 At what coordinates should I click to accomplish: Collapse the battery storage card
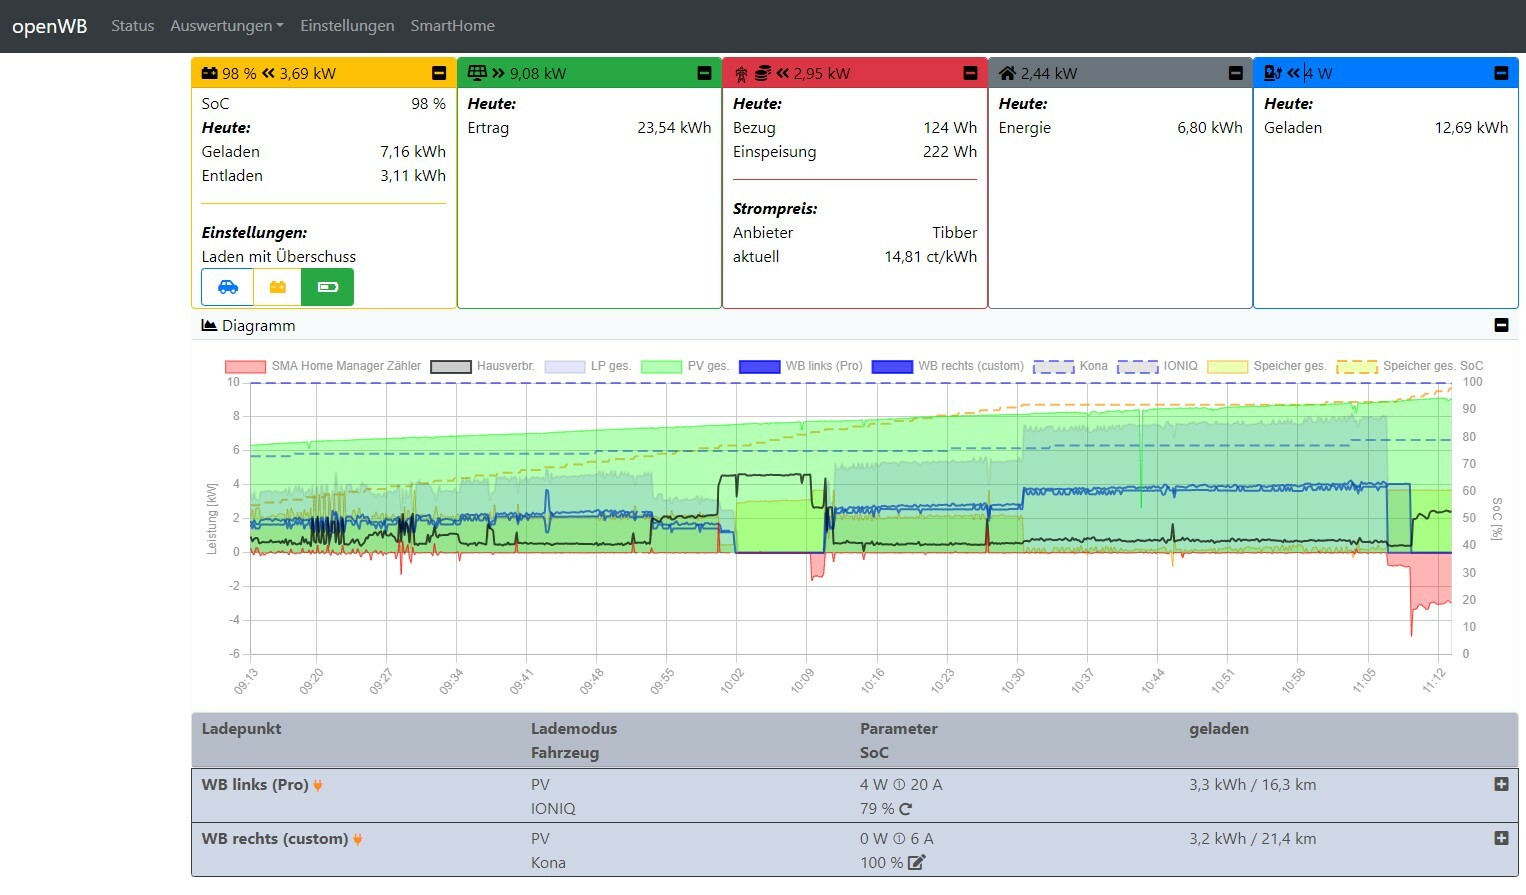(x=439, y=73)
